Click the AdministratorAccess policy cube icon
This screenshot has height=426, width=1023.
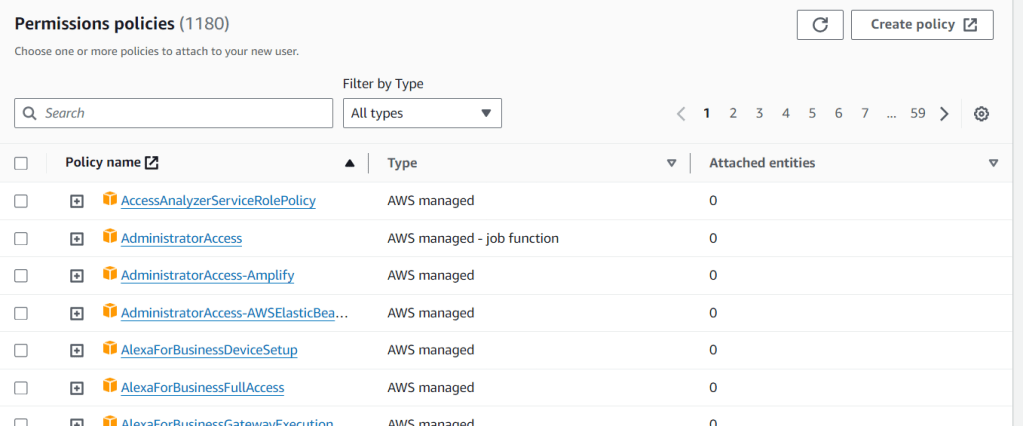pyautogui.click(x=110, y=237)
